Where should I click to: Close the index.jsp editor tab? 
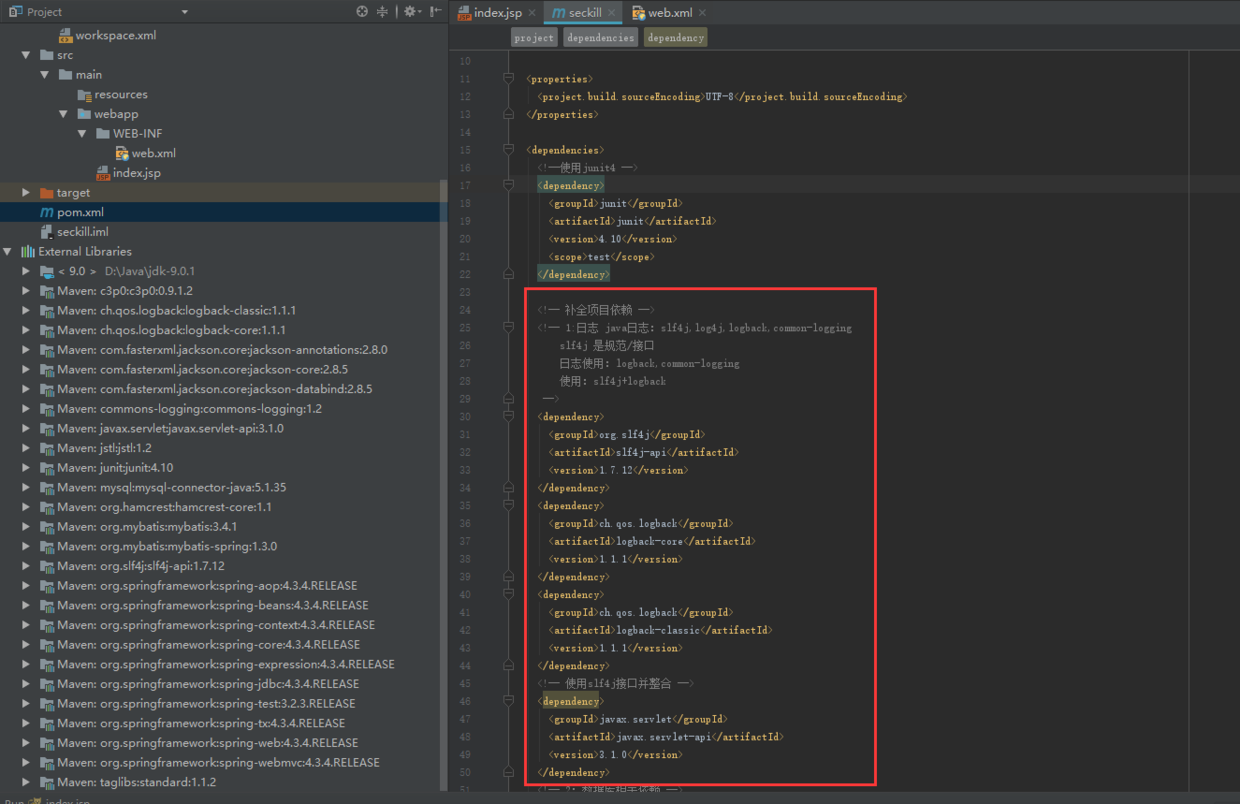[532, 13]
